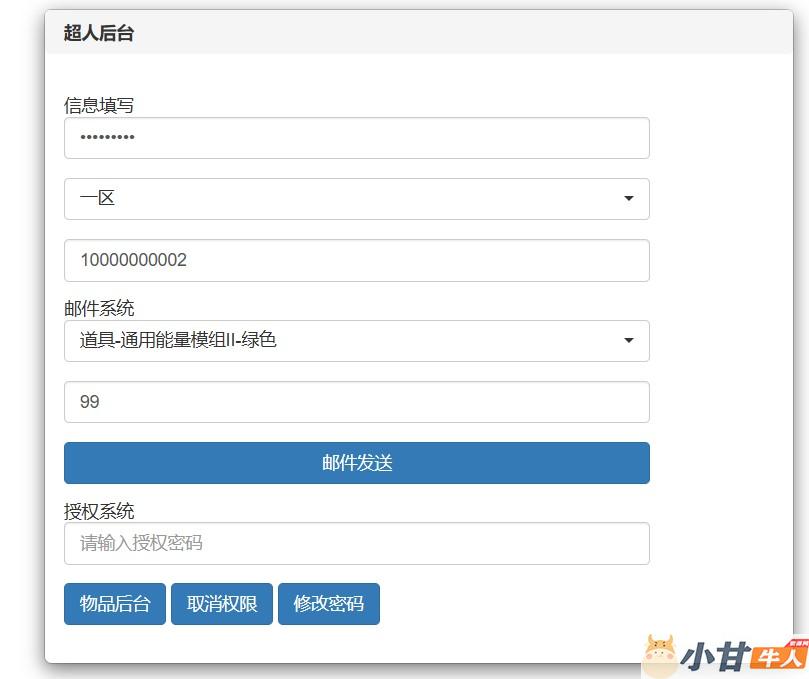This screenshot has width=809, height=679.
Task: Click the 取消权限 button
Action: coord(222,604)
